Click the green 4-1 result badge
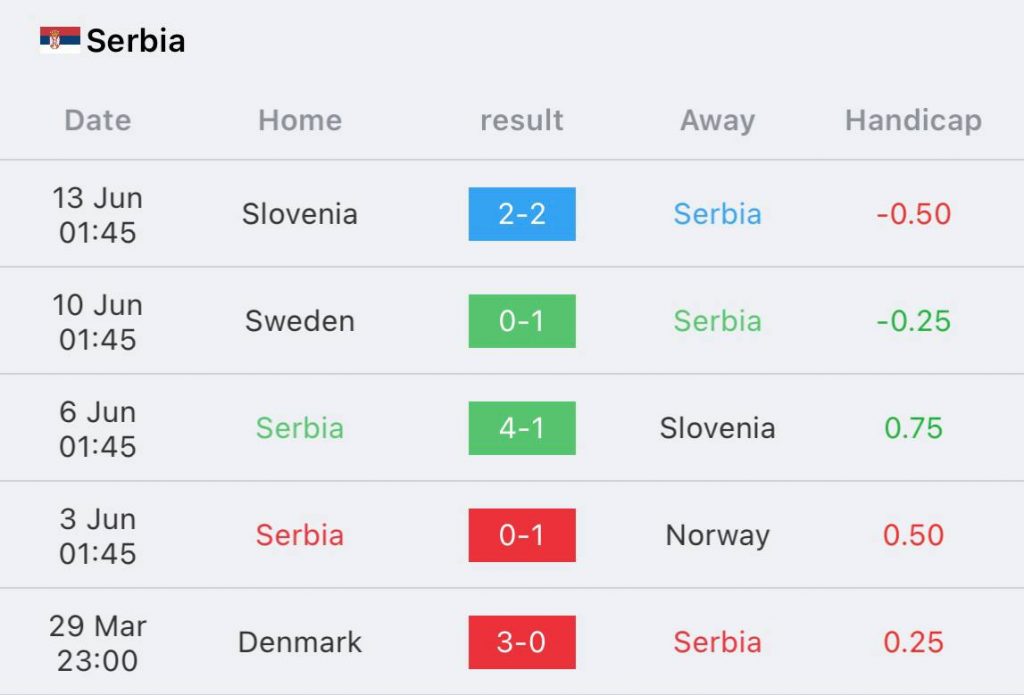Viewport: 1024px width, 695px height. (x=522, y=428)
